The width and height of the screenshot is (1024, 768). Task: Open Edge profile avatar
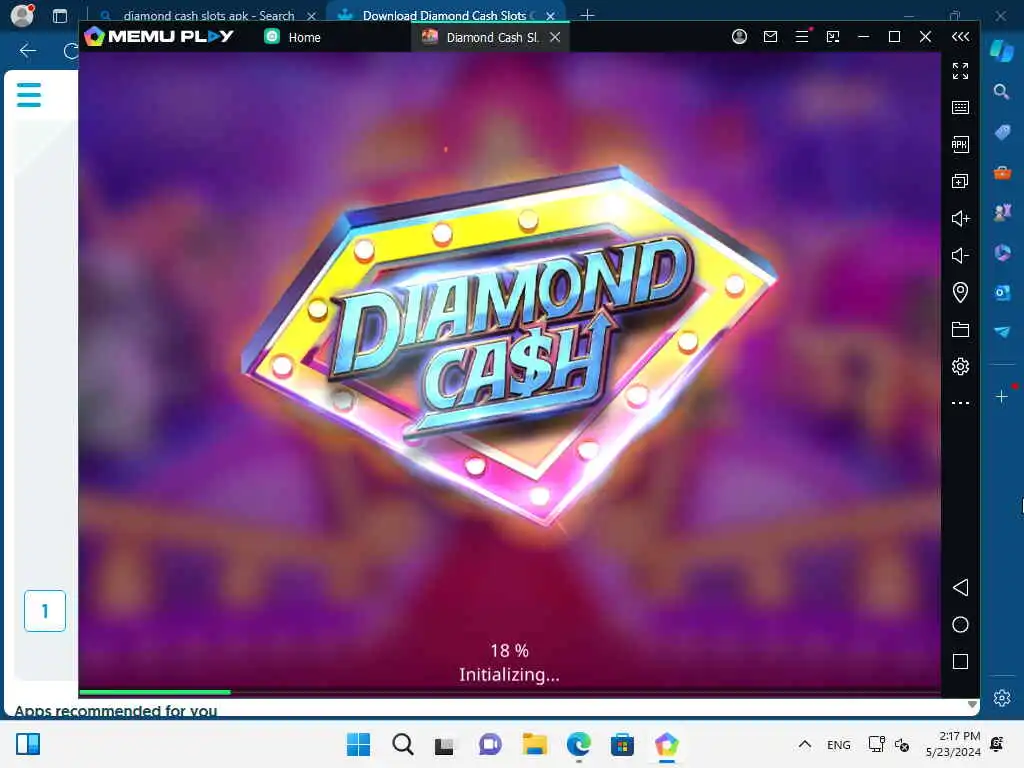23,15
